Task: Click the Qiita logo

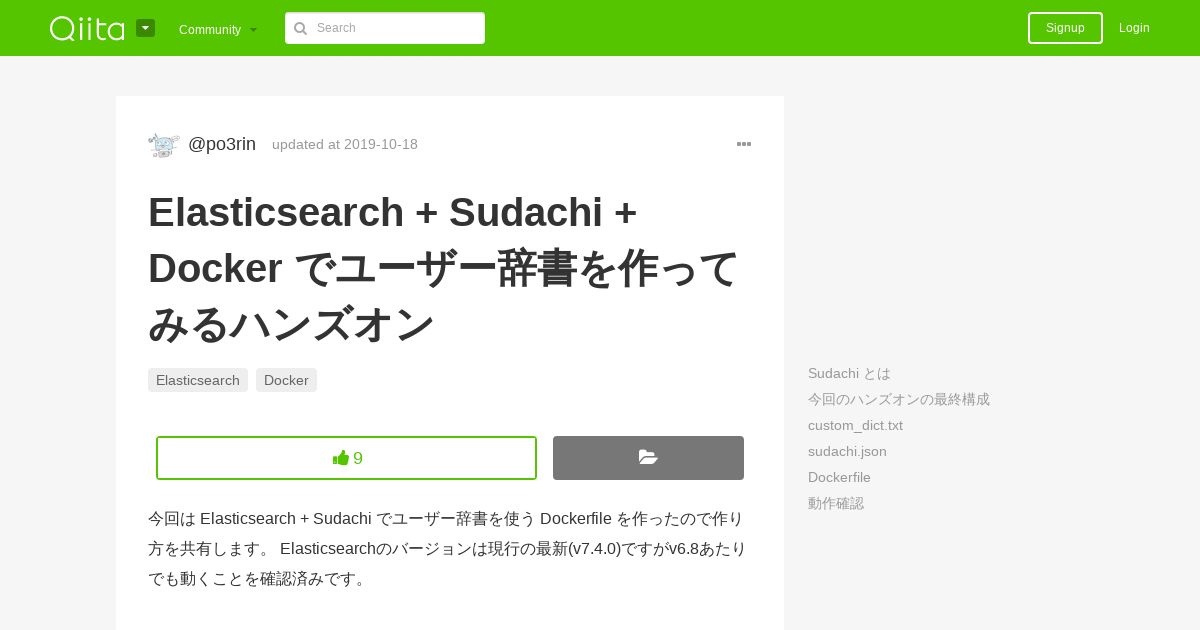Action: (x=87, y=28)
